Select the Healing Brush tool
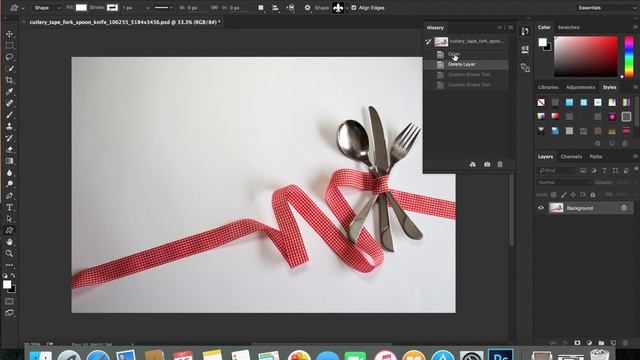 pyautogui.click(x=9, y=103)
